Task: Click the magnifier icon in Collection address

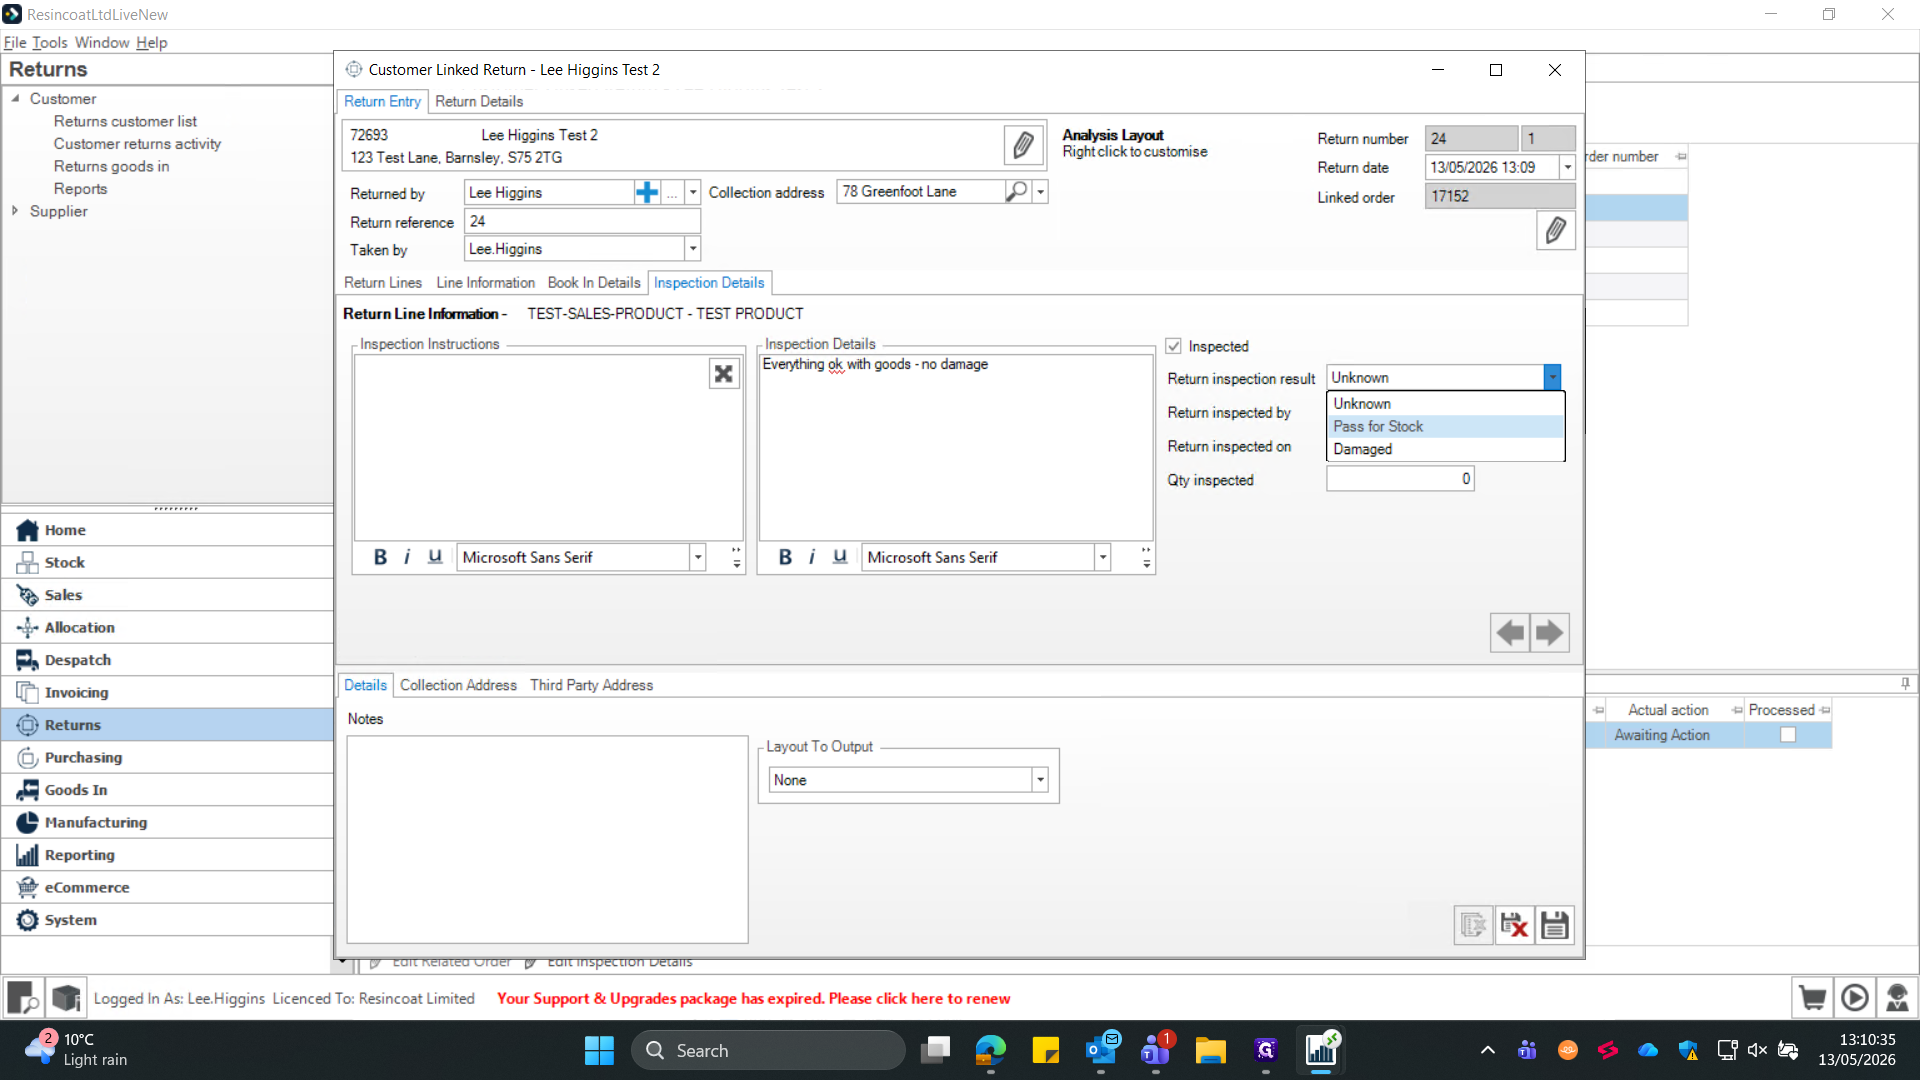Action: click(x=1017, y=191)
